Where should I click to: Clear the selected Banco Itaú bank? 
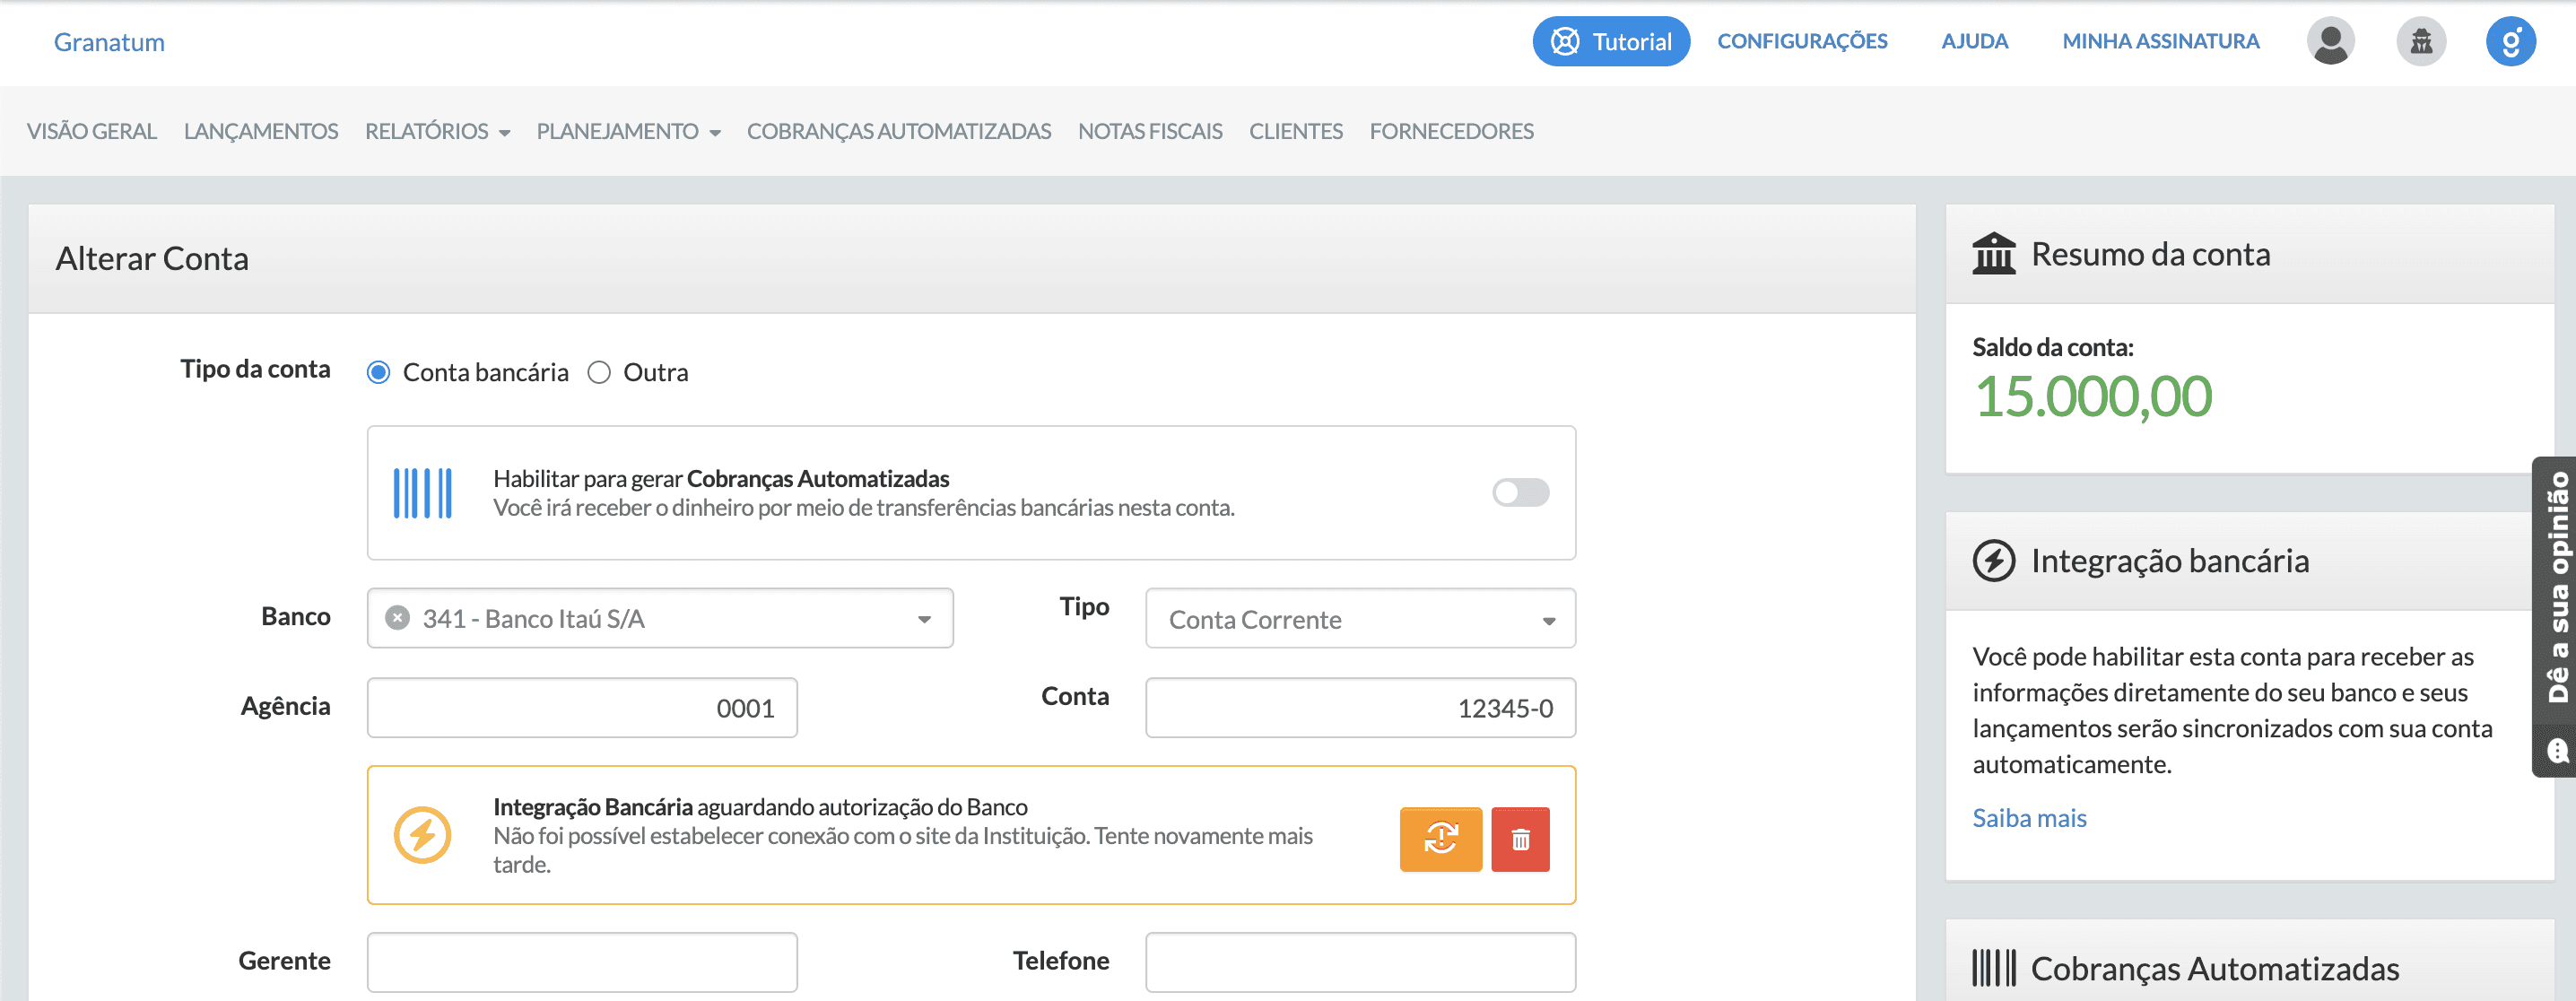click(399, 617)
